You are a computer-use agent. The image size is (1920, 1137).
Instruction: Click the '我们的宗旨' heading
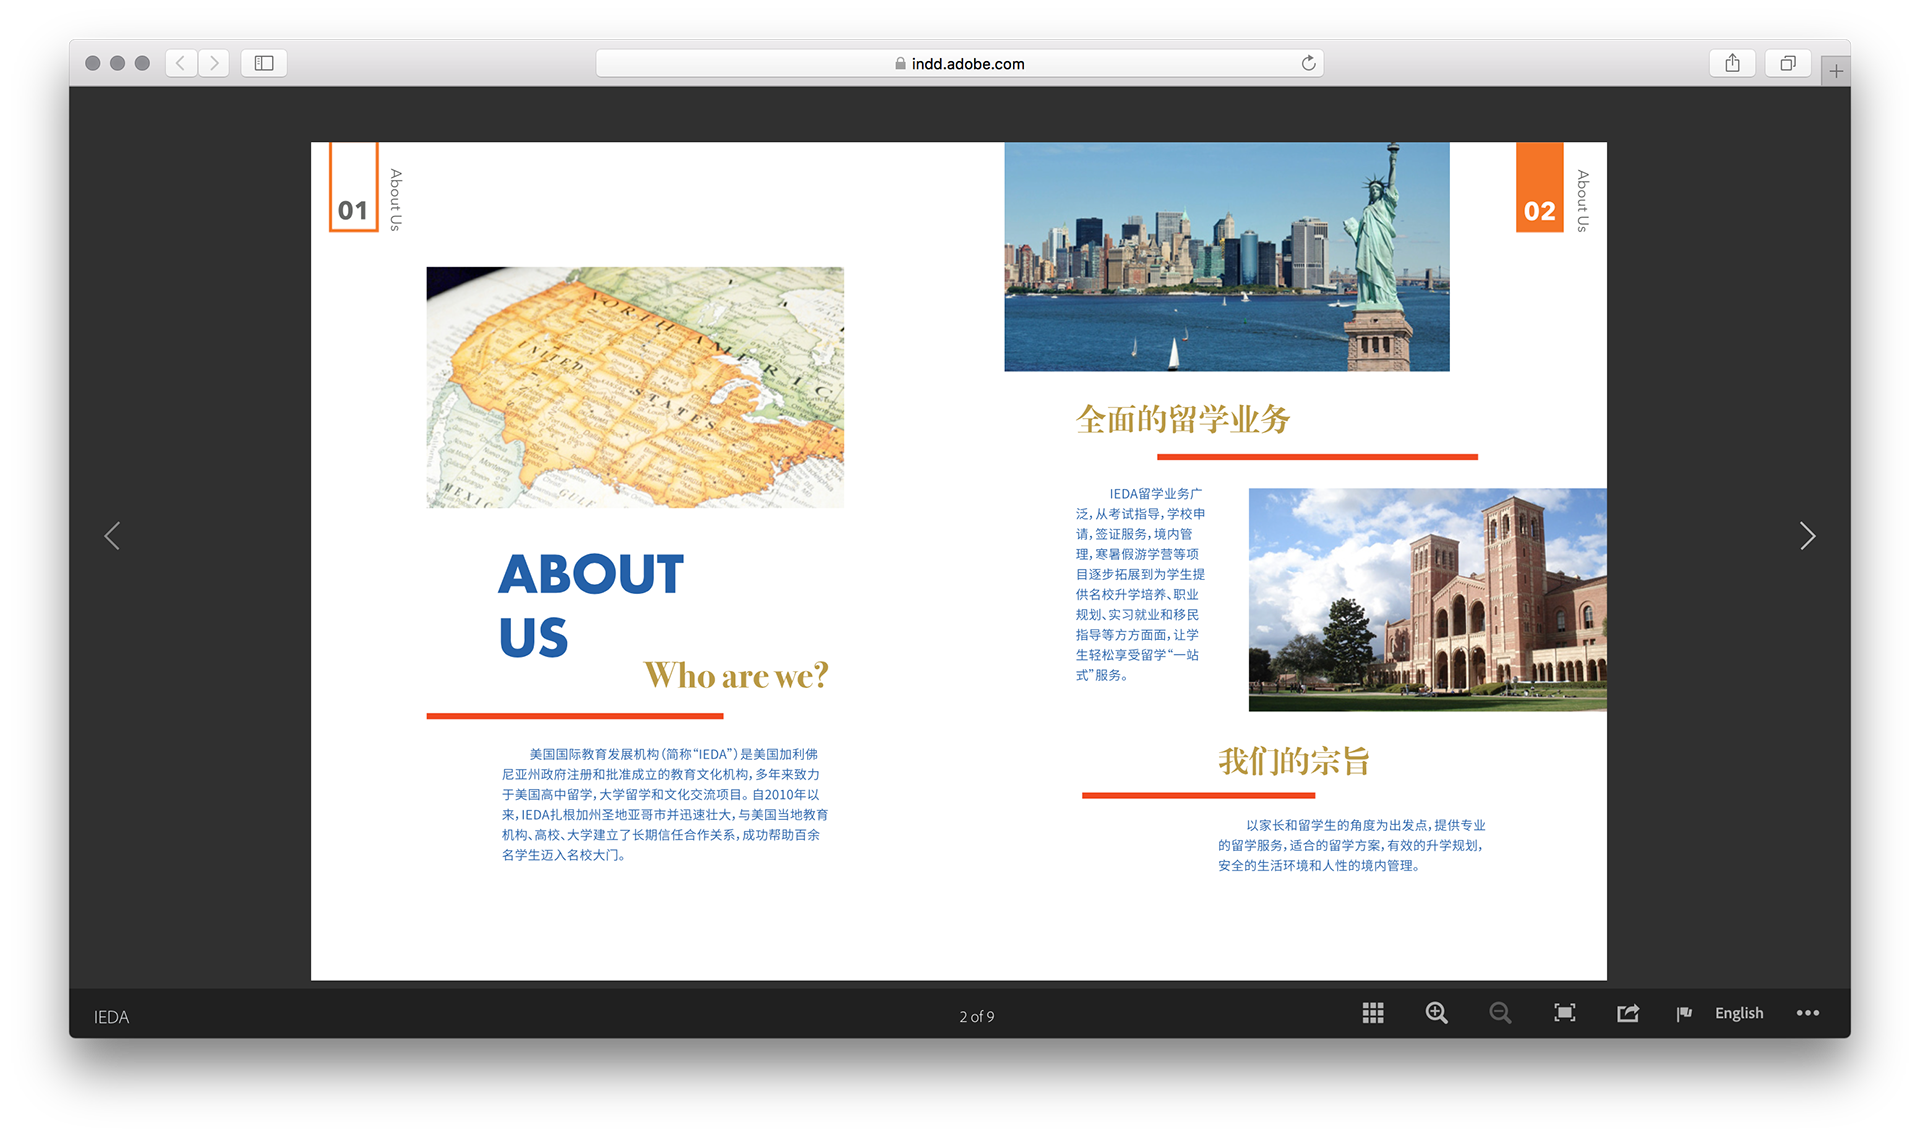(1293, 761)
